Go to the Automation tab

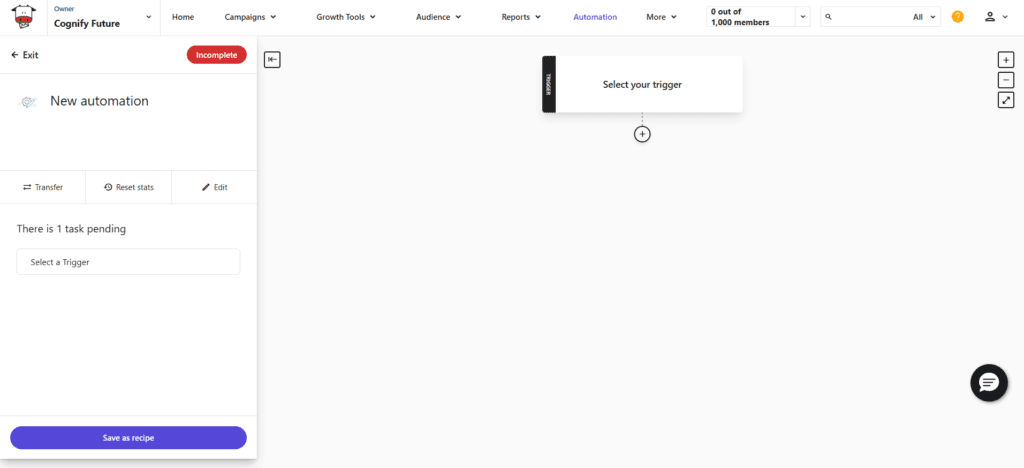(x=595, y=17)
